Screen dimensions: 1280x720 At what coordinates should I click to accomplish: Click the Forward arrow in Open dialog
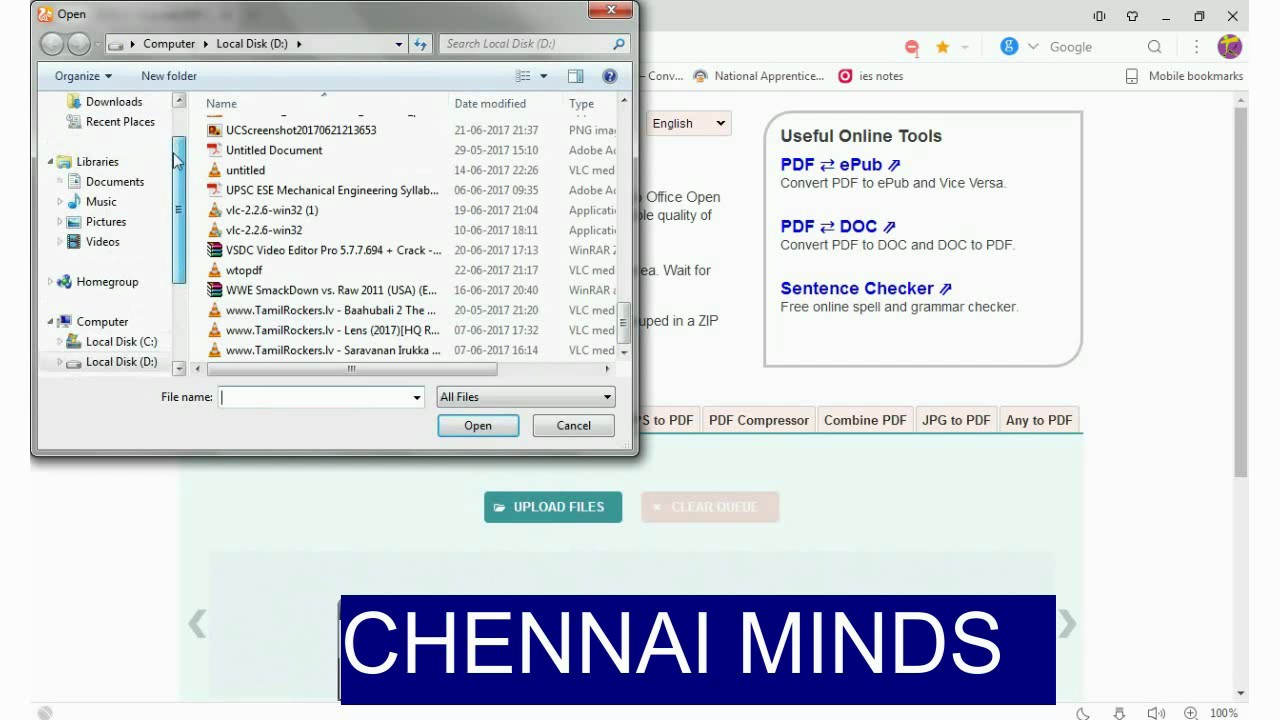click(78, 44)
